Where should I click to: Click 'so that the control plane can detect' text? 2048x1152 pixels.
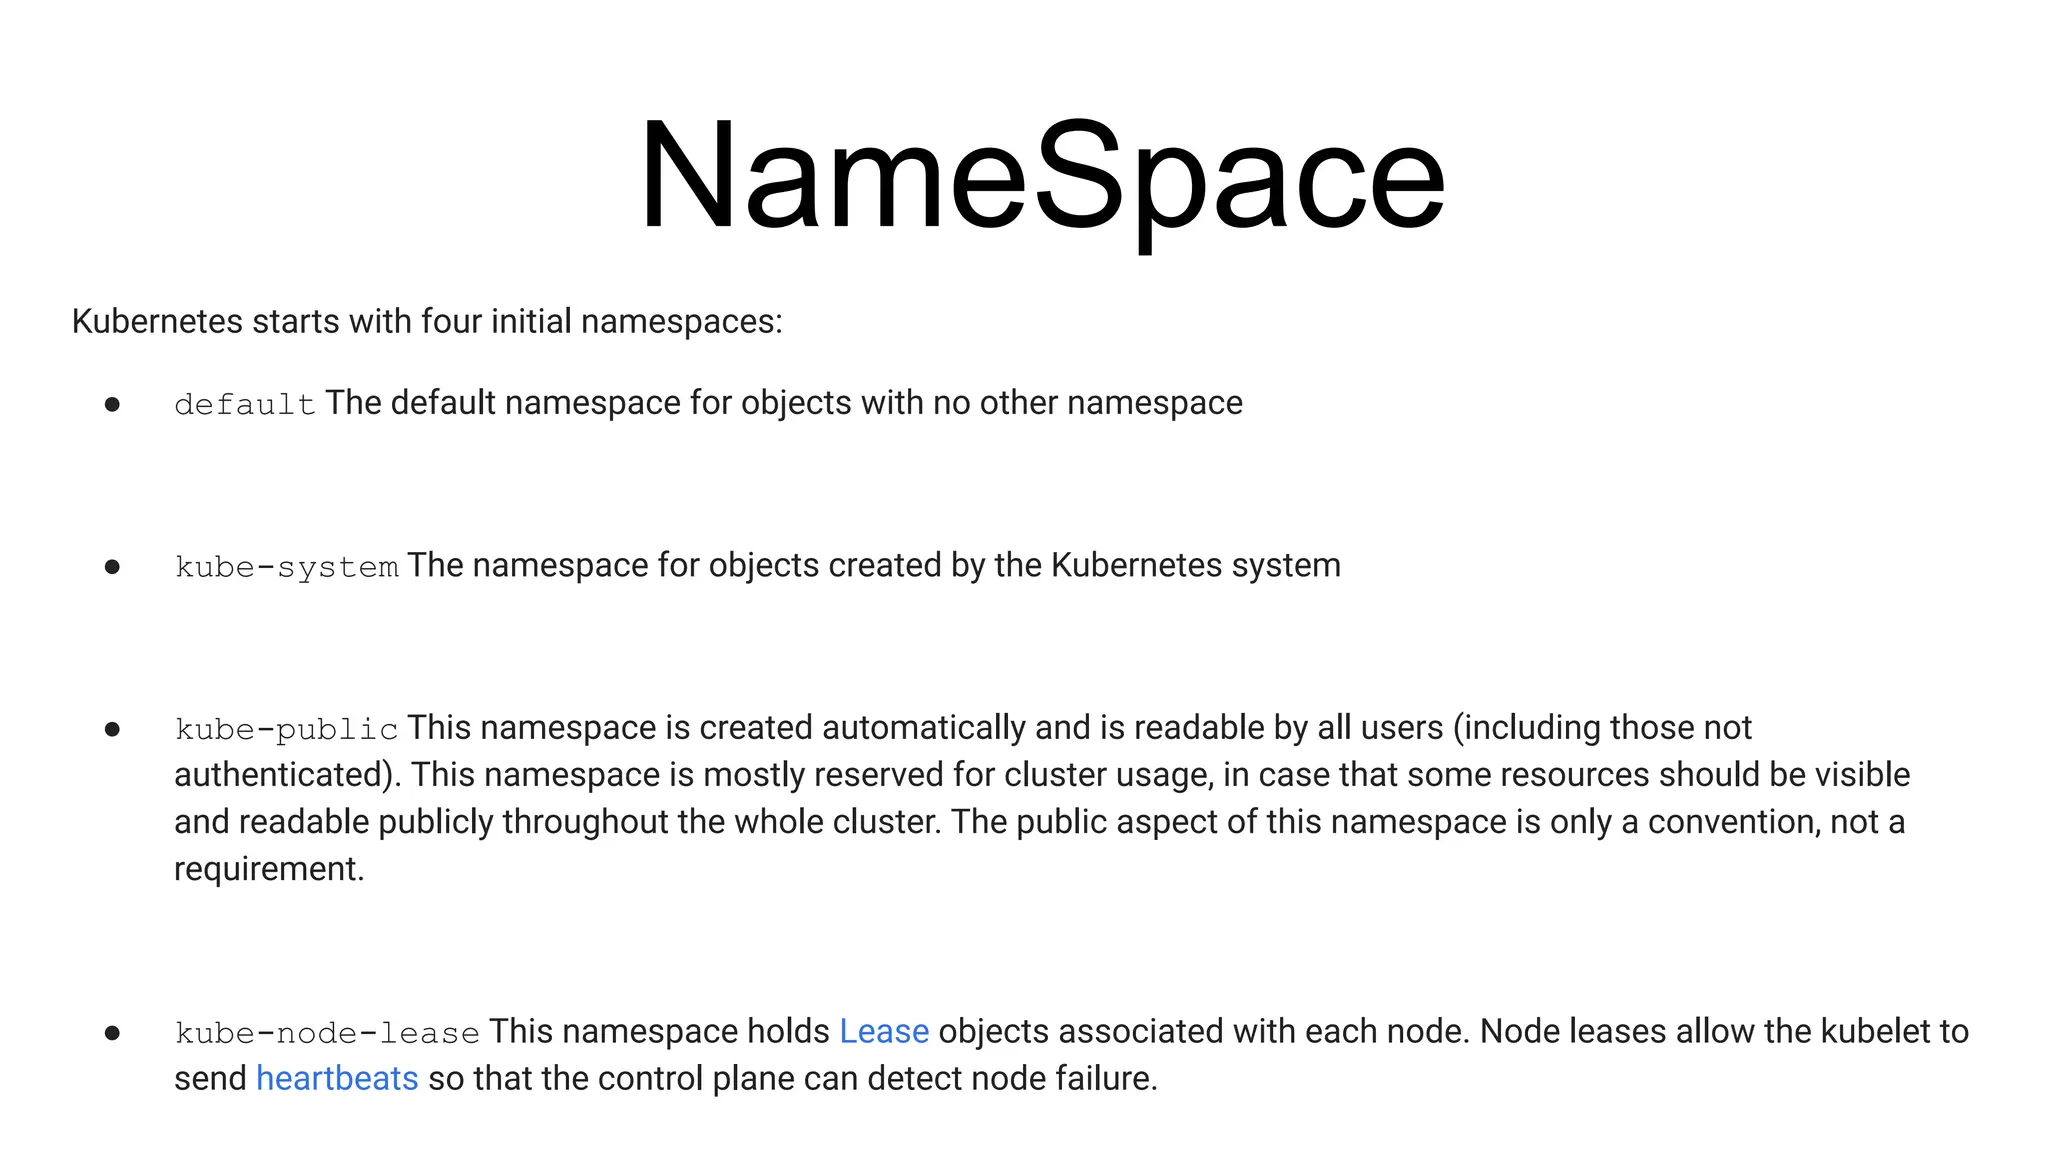793,1078
